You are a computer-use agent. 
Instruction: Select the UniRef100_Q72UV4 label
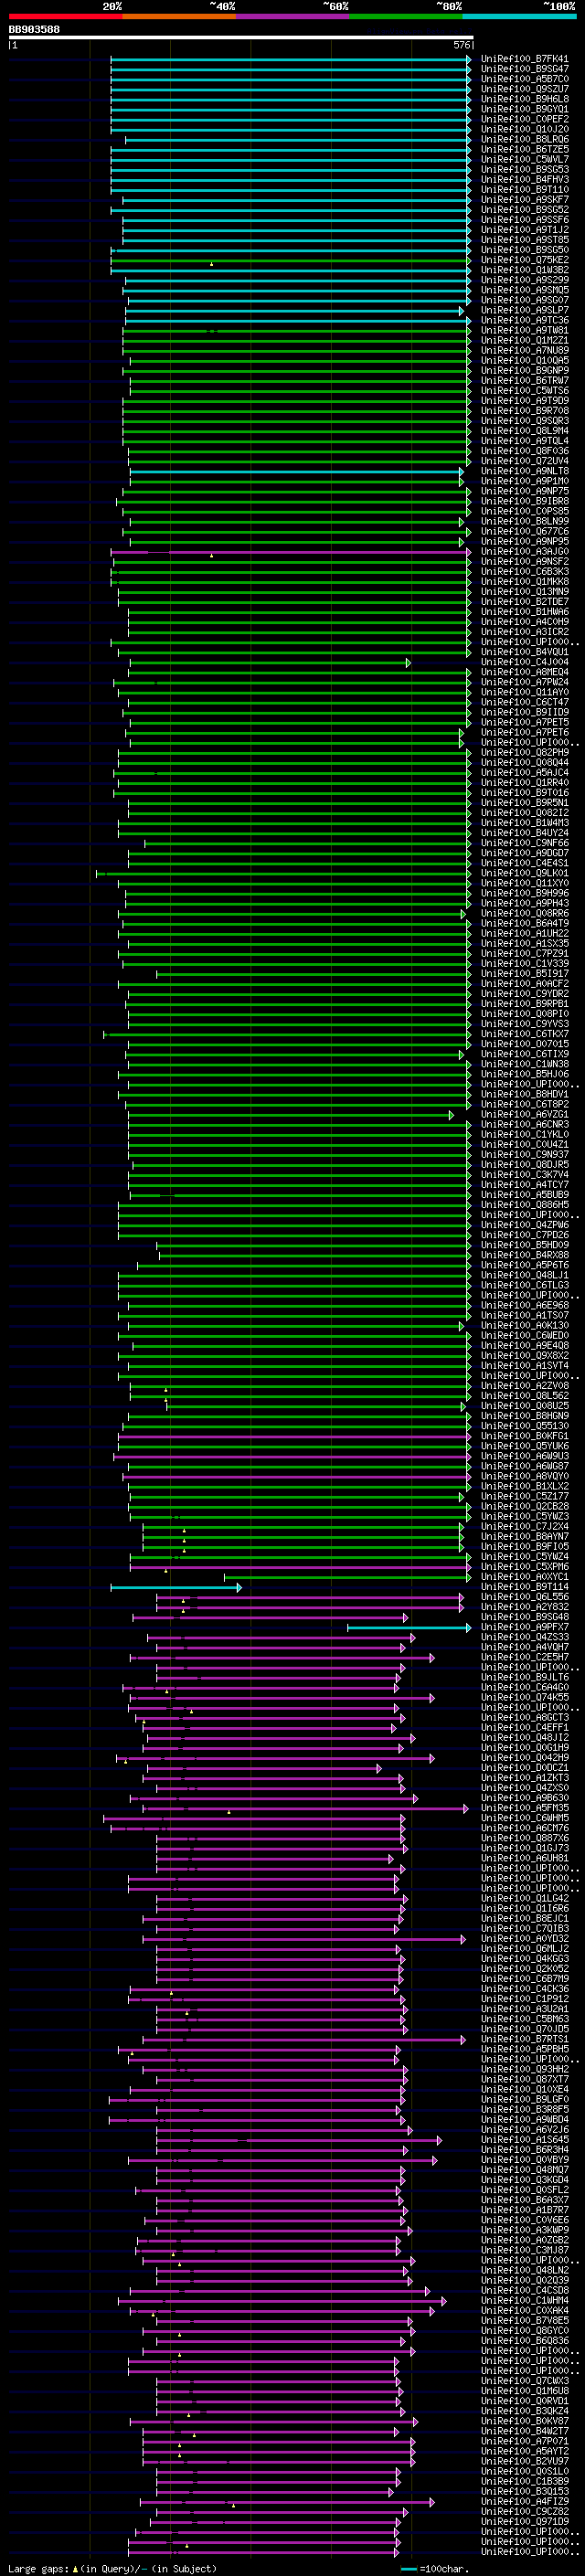524,461
